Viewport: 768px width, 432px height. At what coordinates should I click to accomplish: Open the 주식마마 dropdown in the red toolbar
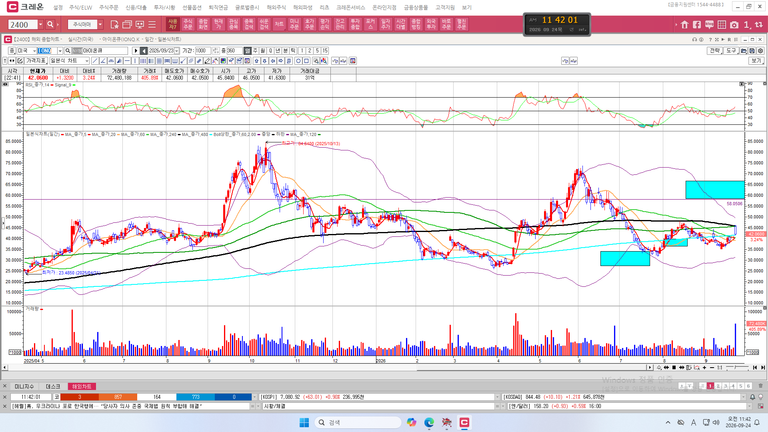(x=100, y=24)
